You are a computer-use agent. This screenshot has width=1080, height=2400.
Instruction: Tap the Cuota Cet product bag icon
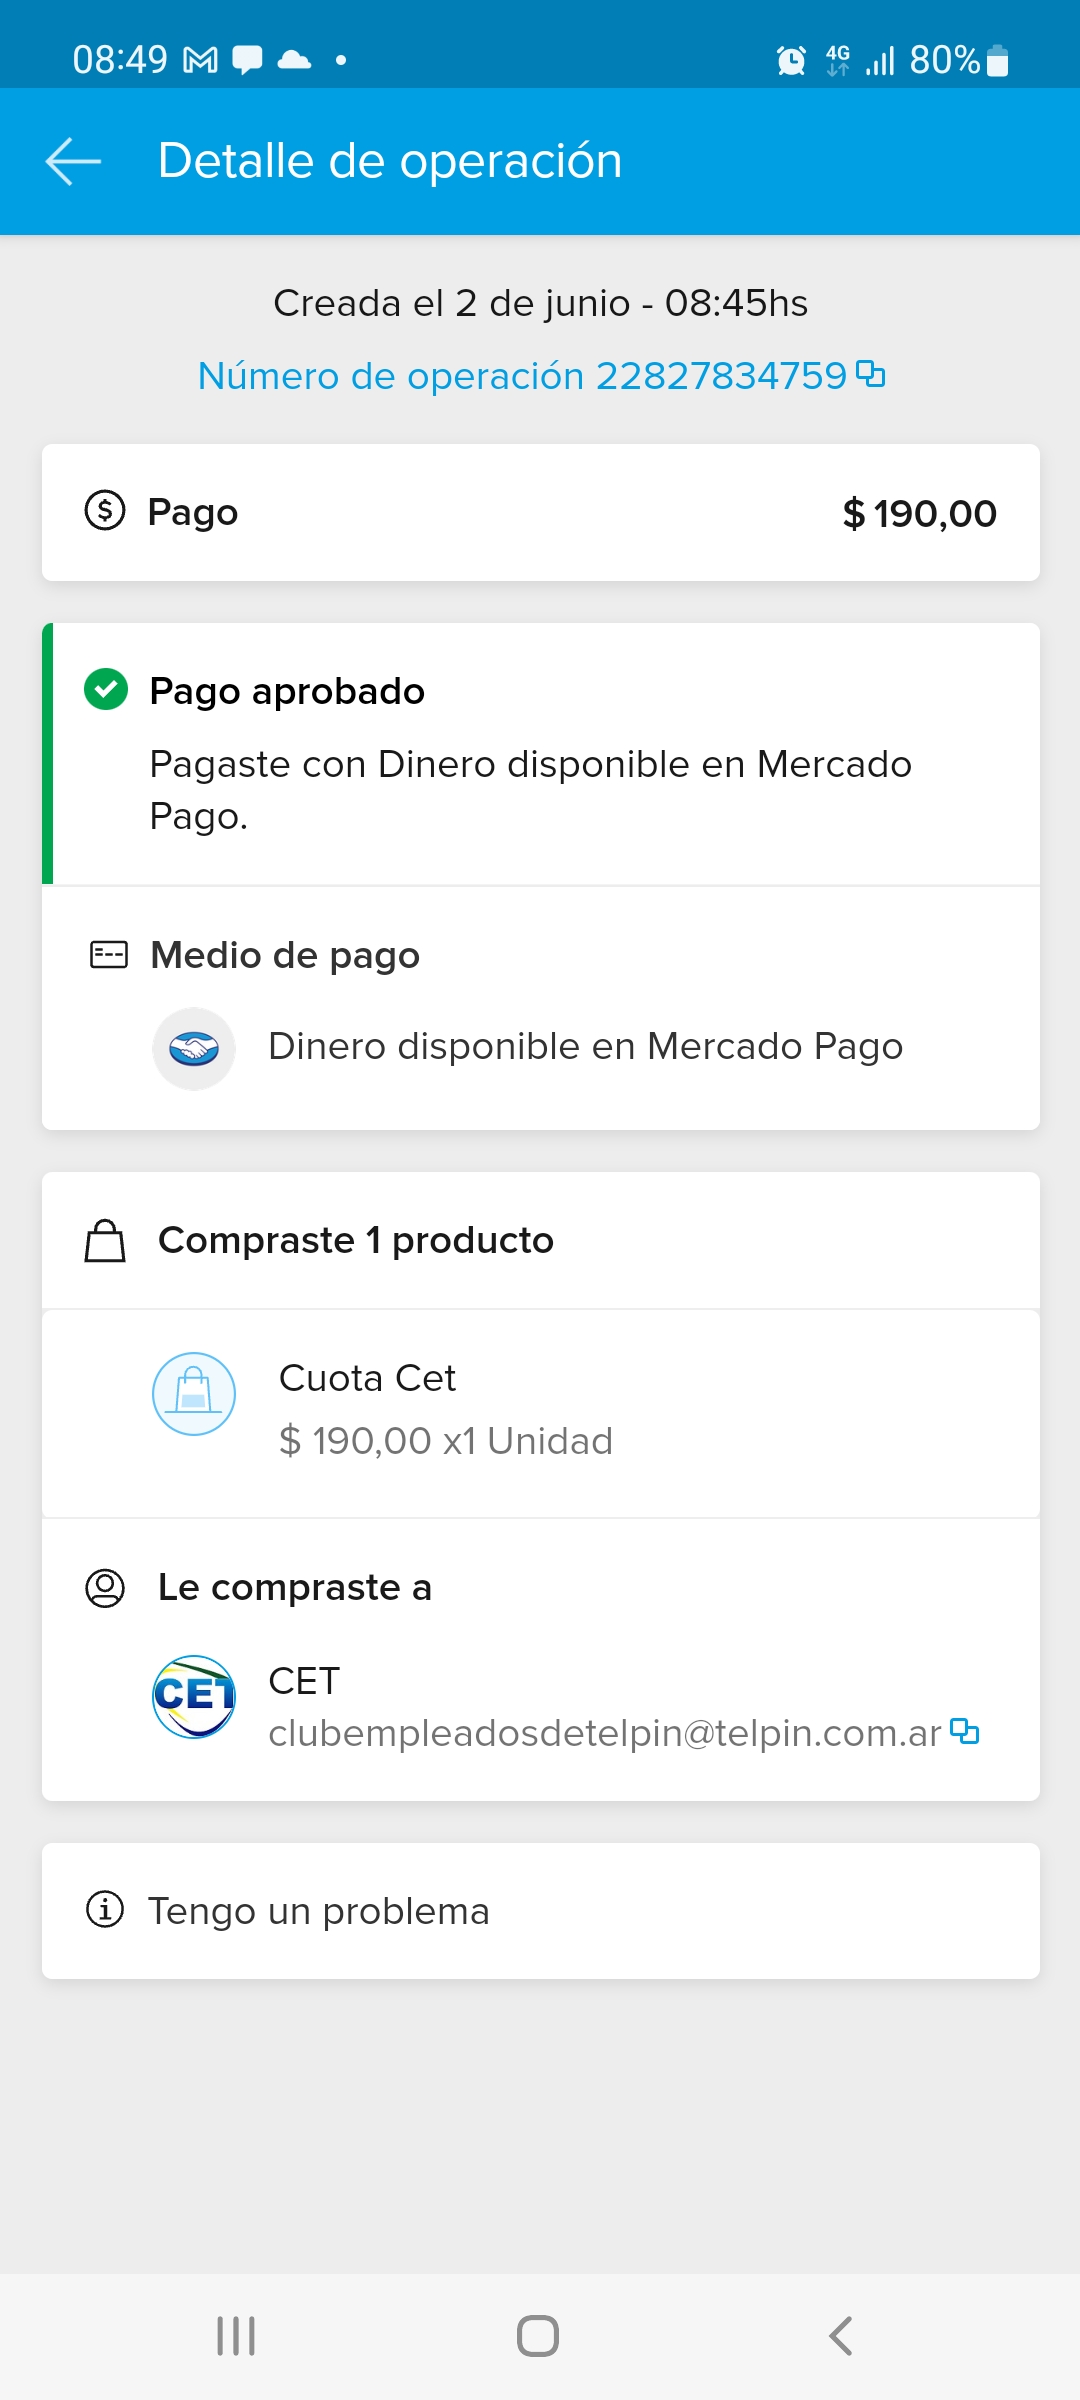[194, 1394]
